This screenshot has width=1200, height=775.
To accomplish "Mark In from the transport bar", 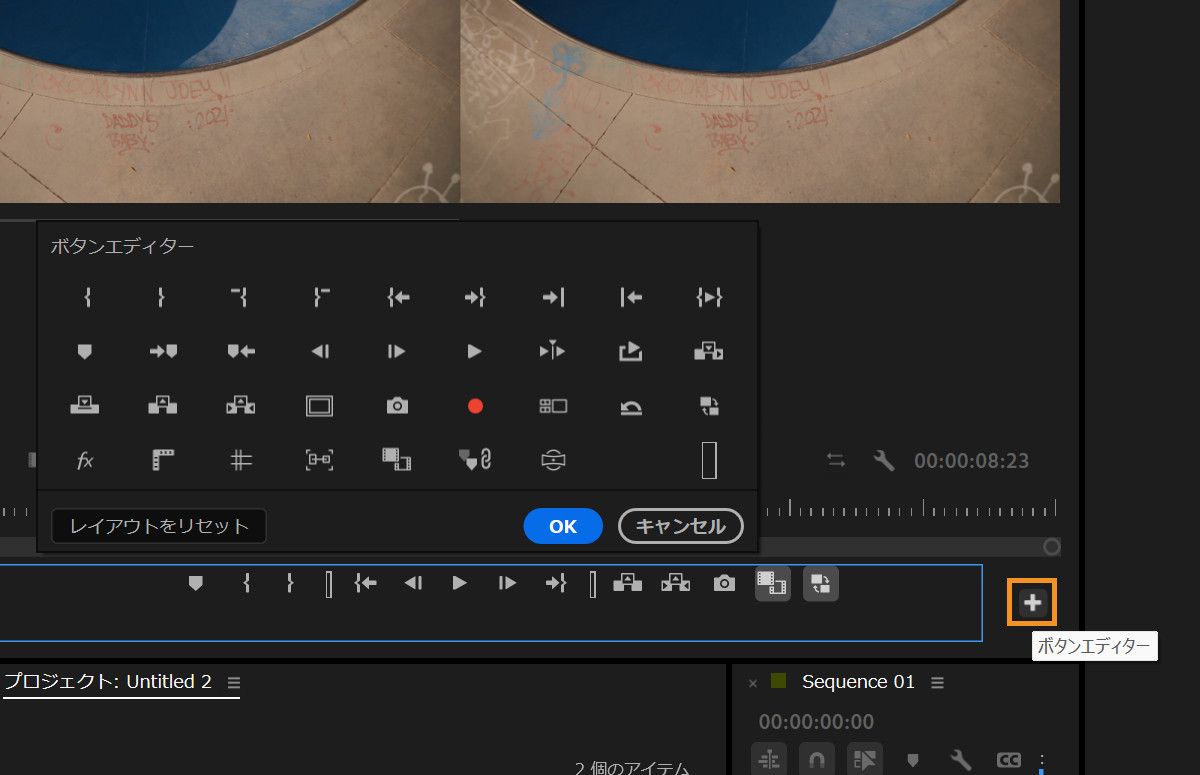I will point(246,583).
